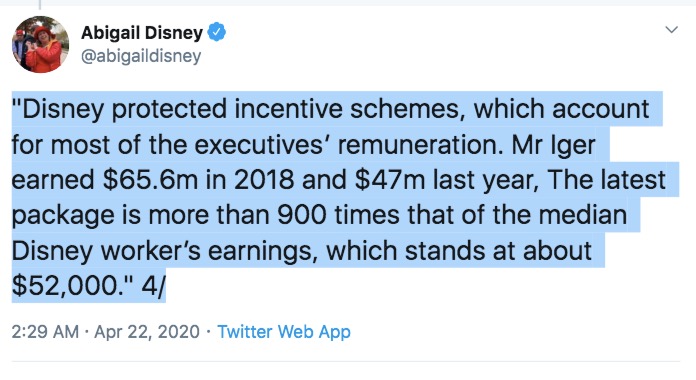Click the year 2018 in the tweet
Viewport: 696px width, 380px height.
coord(264,180)
